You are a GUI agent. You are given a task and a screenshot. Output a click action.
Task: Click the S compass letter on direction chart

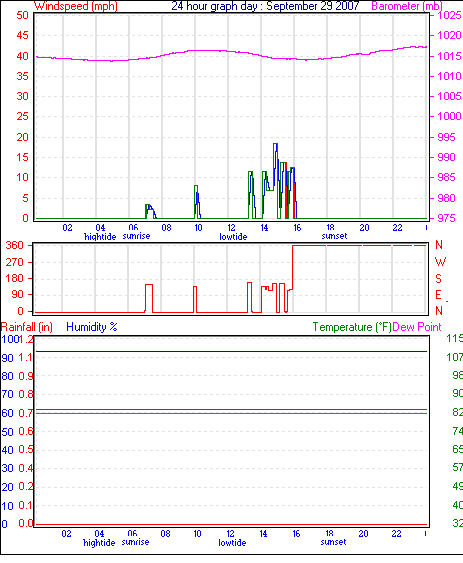438,278
